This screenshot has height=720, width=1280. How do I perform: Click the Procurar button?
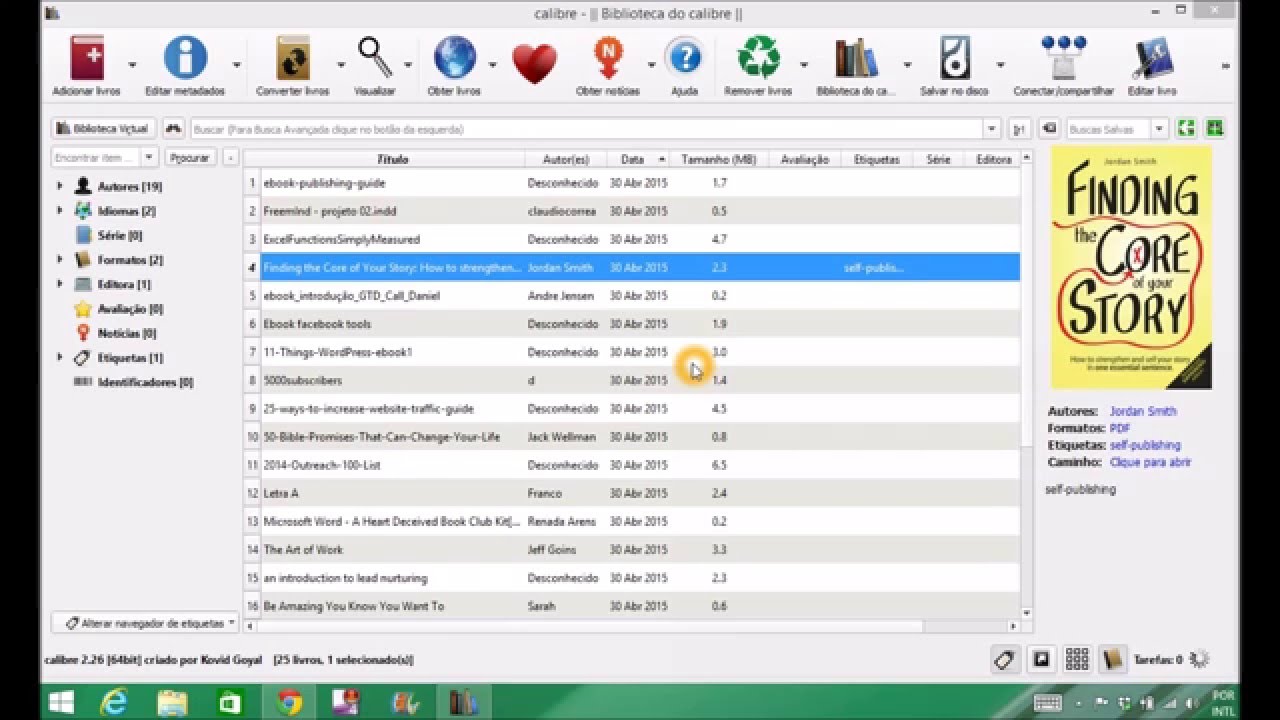189,157
